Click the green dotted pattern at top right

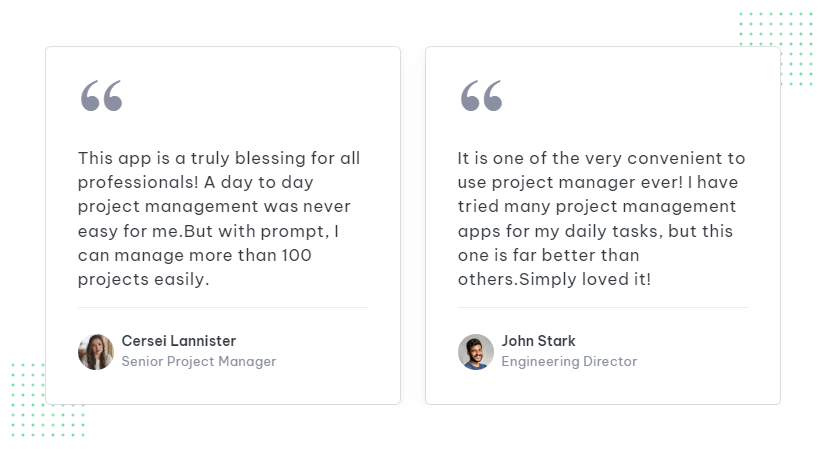[776, 48]
